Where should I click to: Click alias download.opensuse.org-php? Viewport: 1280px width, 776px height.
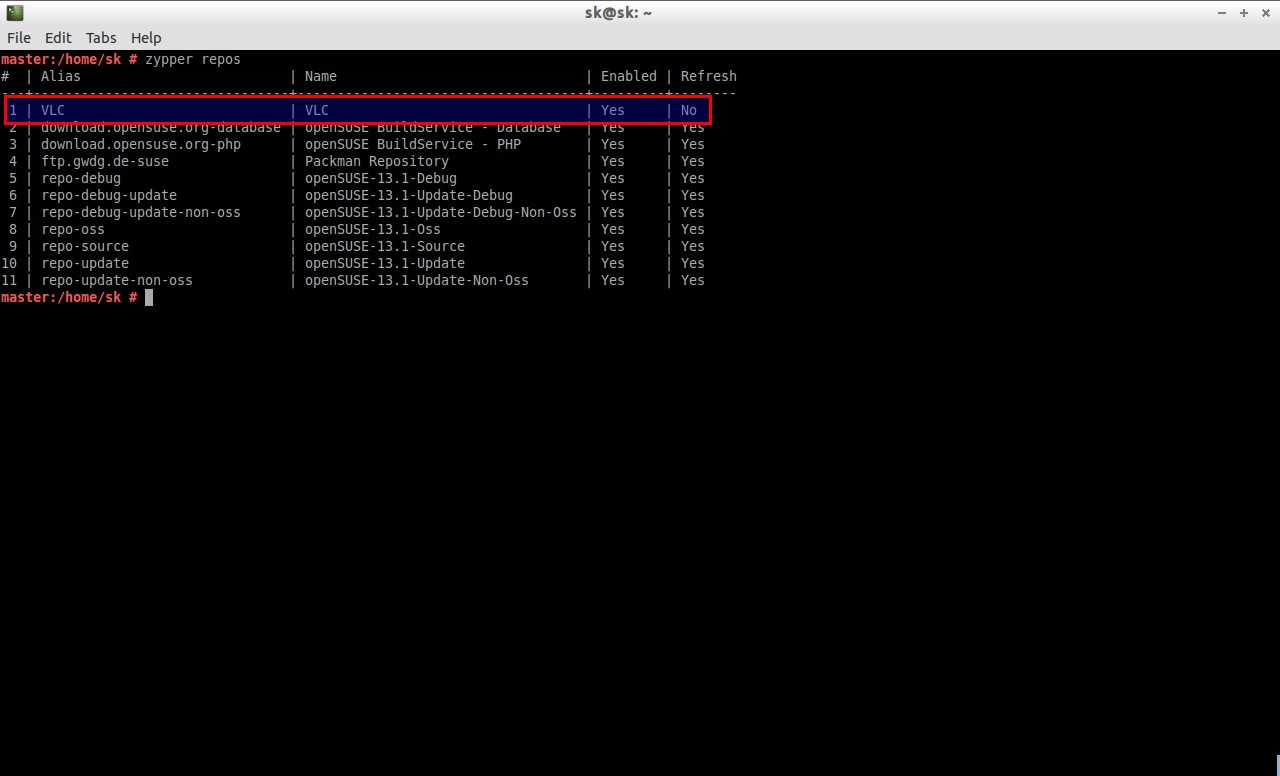[141, 144]
